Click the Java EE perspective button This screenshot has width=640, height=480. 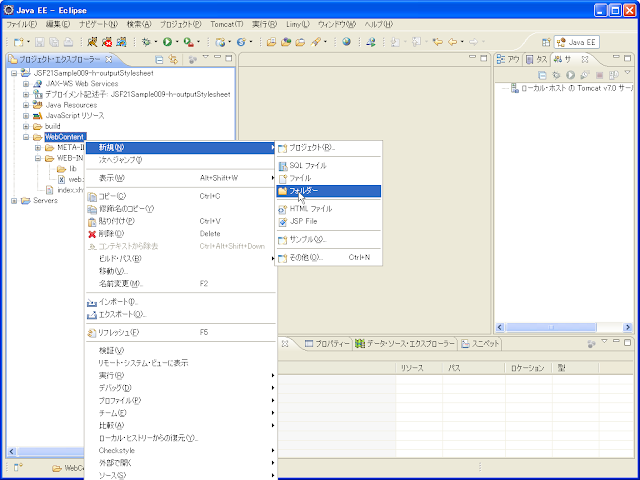point(577,42)
